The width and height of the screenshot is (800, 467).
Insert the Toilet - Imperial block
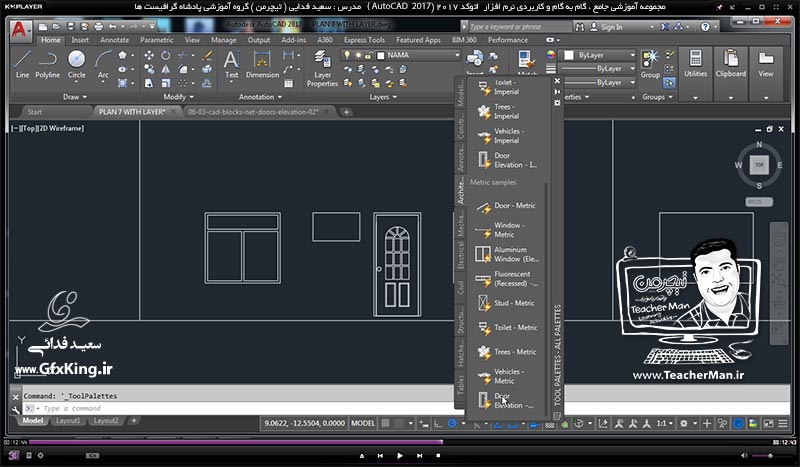pyautogui.click(x=497, y=87)
